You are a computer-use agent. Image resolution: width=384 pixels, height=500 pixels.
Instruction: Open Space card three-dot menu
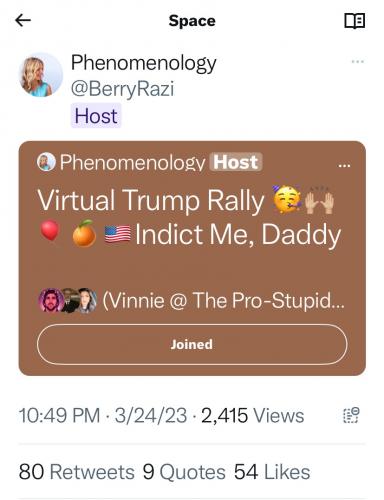(x=344, y=165)
